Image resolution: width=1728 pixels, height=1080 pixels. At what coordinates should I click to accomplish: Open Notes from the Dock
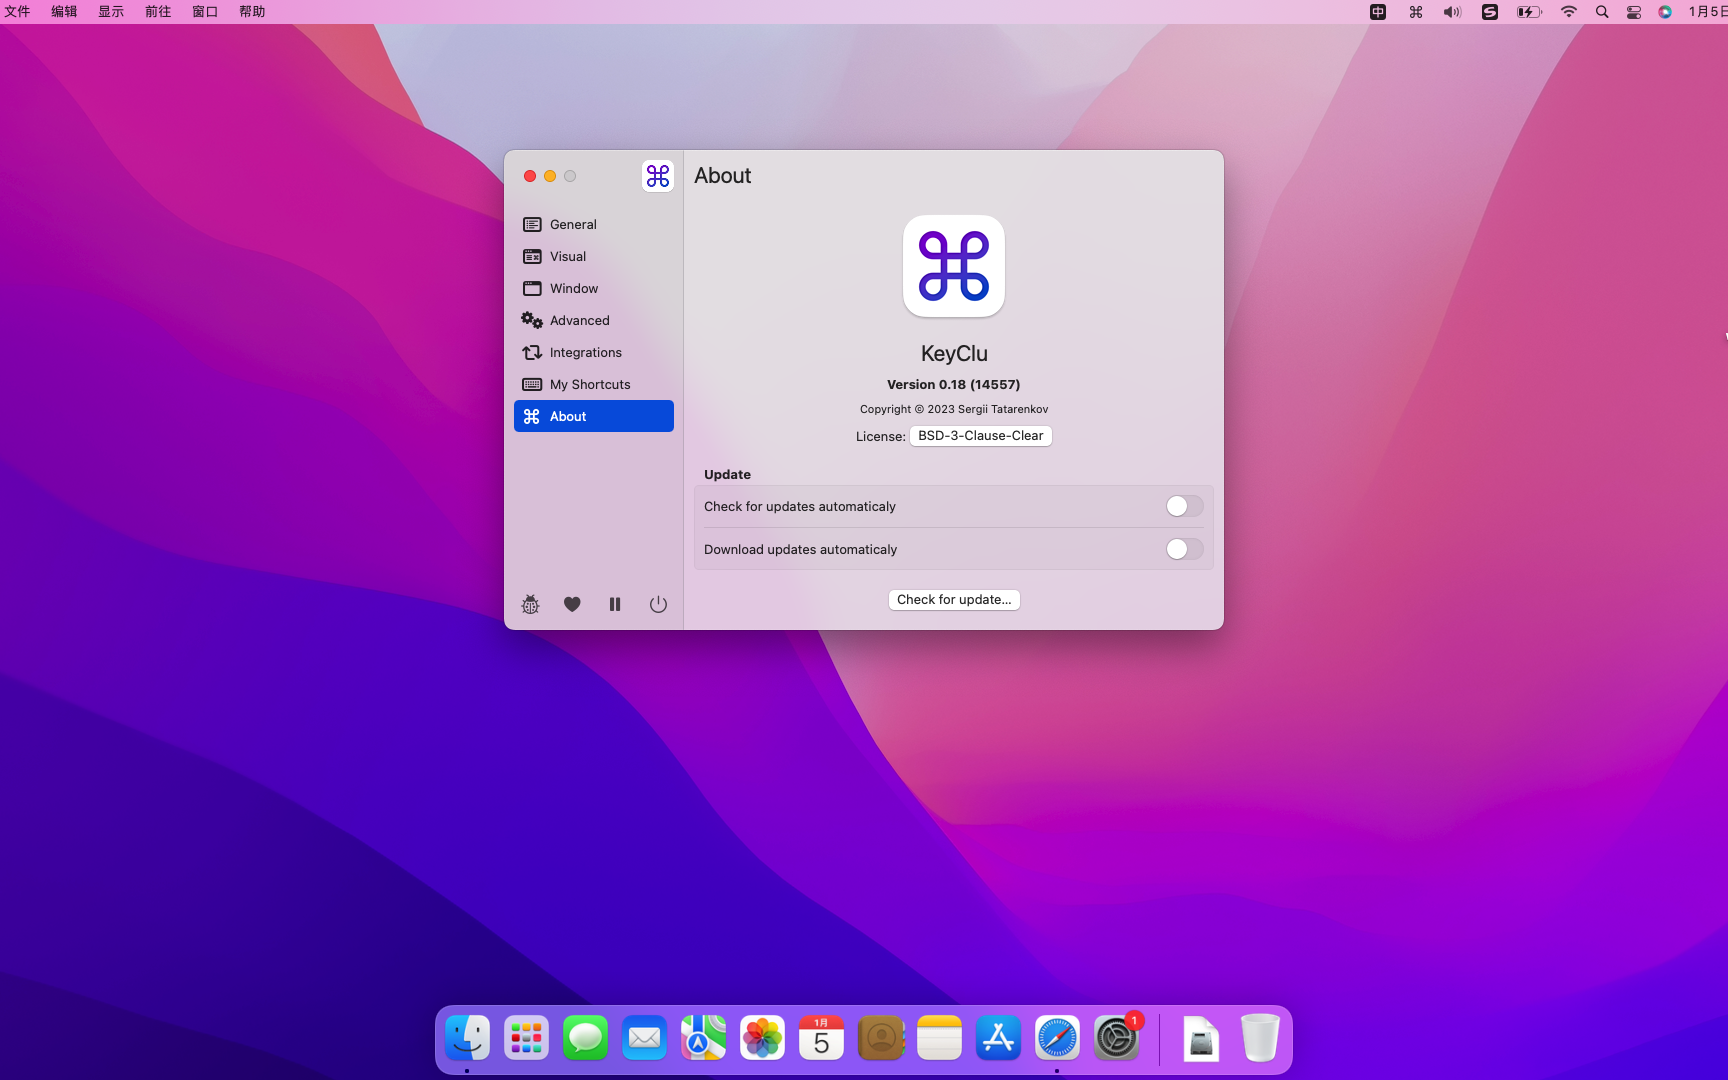pos(939,1039)
